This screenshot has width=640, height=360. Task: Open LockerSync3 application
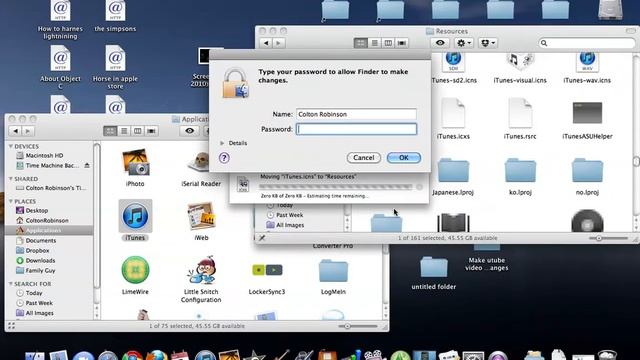click(x=267, y=270)
